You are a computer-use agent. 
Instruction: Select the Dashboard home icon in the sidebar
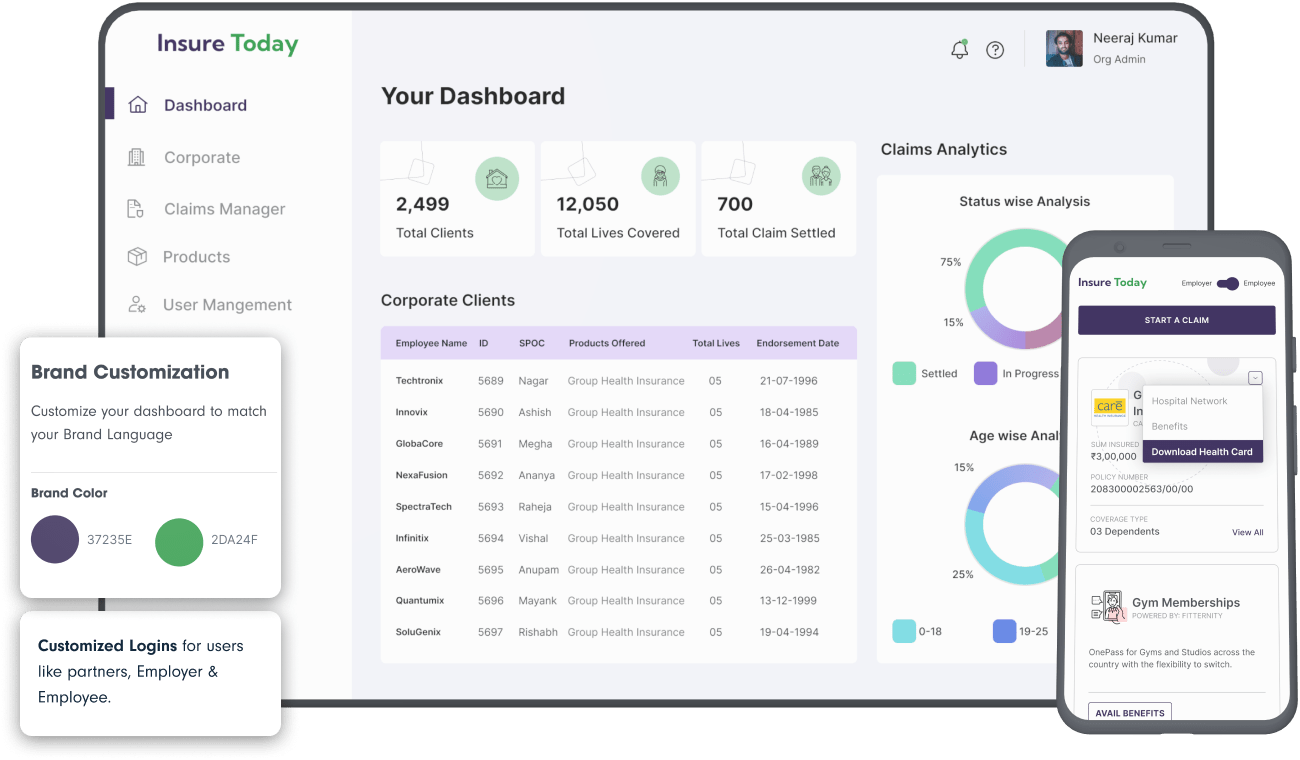point(137,103)
